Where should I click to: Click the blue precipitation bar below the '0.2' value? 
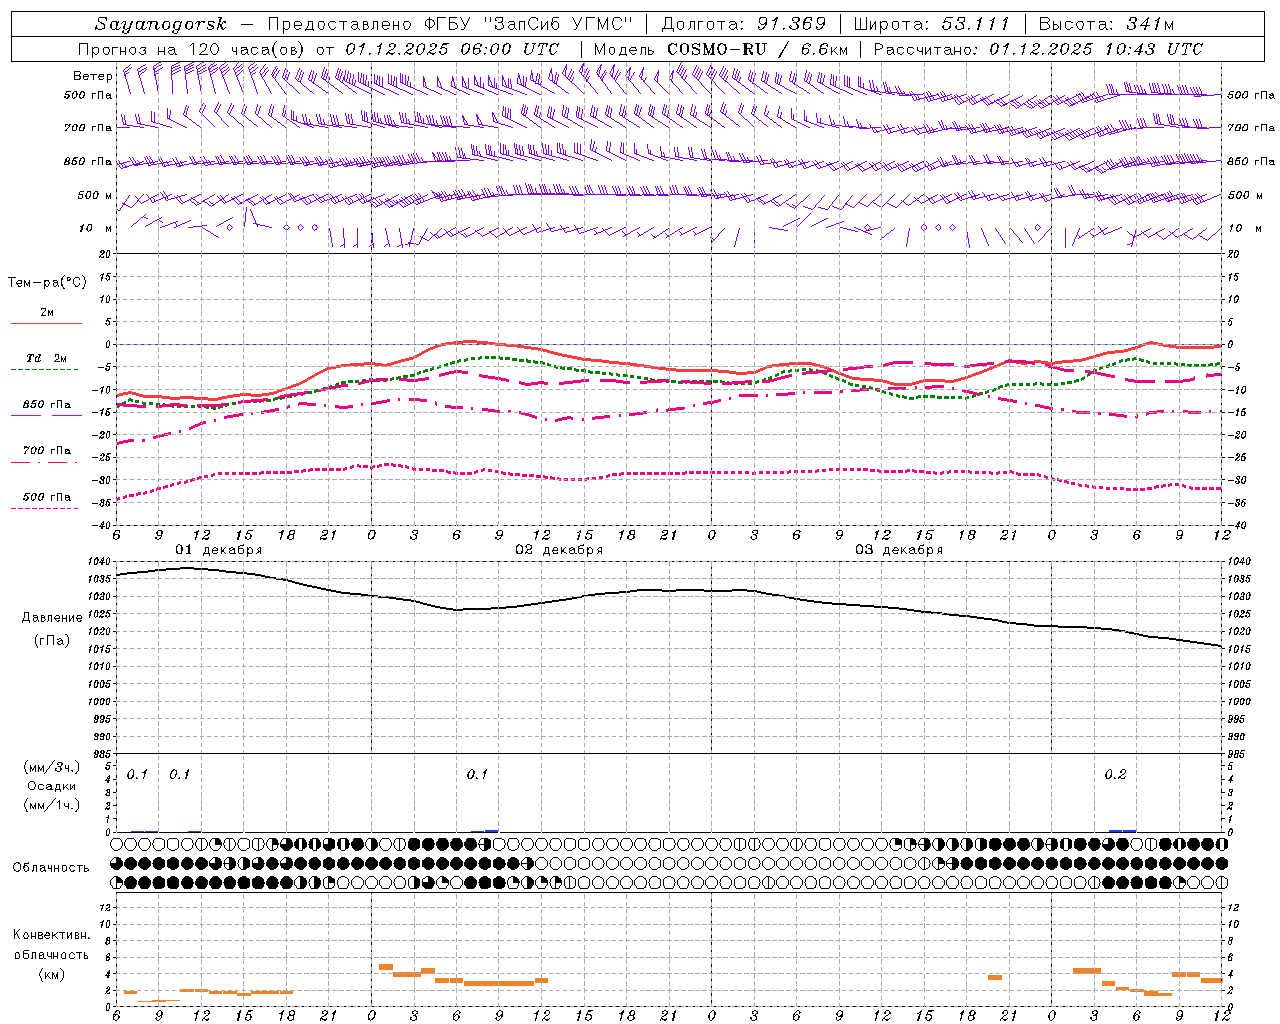pos(1122,830)
